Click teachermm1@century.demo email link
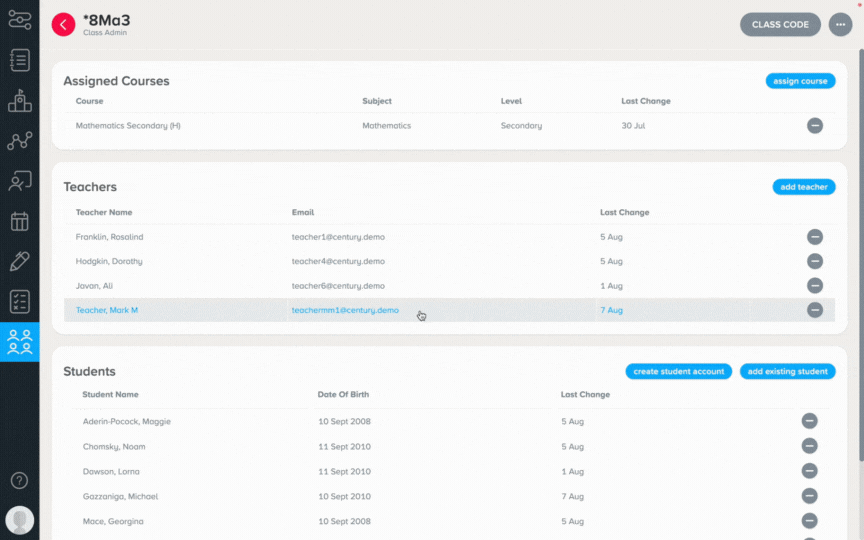864x540 pixels. click(x=345, y=310)
